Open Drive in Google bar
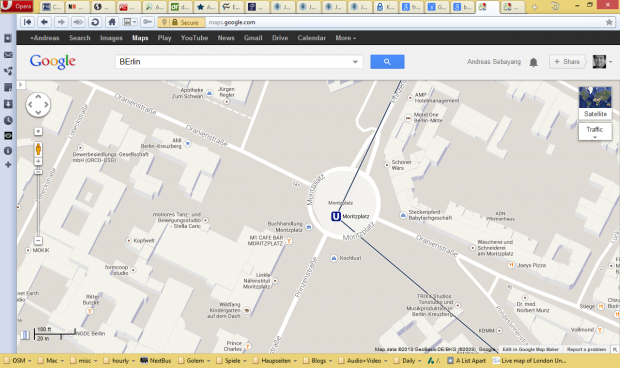 point(280,38)
